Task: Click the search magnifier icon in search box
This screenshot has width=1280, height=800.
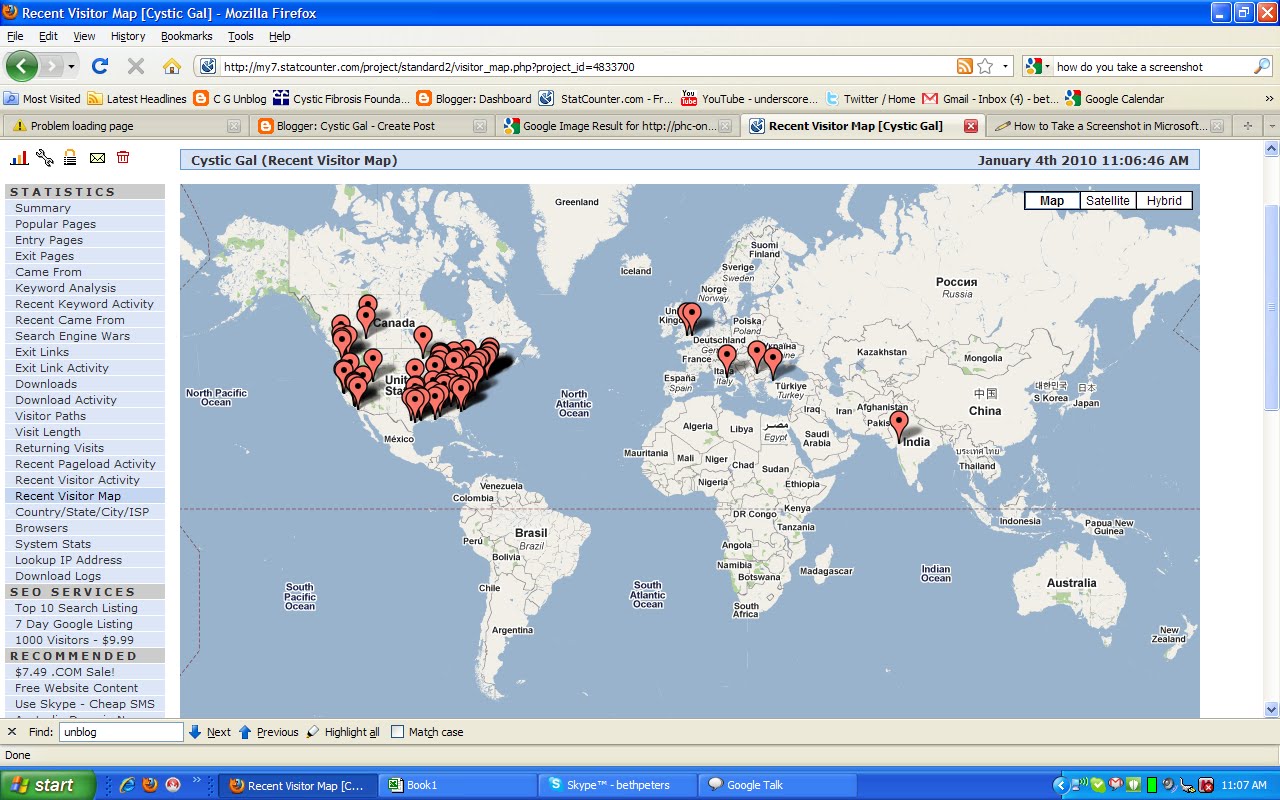Action: pos(1262,66)
